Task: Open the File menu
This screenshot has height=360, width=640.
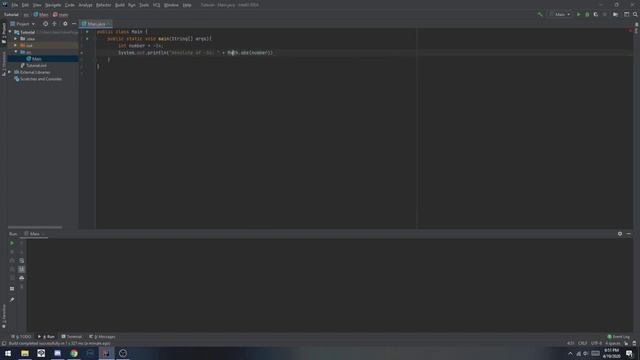Action: coord(15,5)
